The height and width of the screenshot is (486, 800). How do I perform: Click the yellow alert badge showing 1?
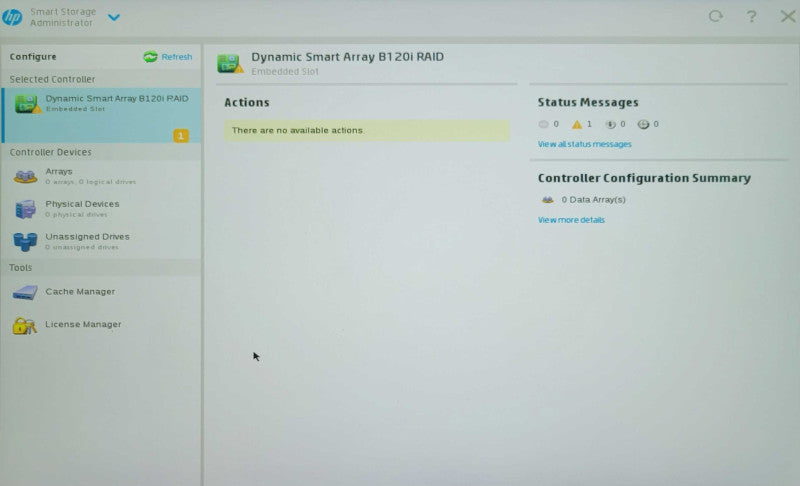coord(181,136)
